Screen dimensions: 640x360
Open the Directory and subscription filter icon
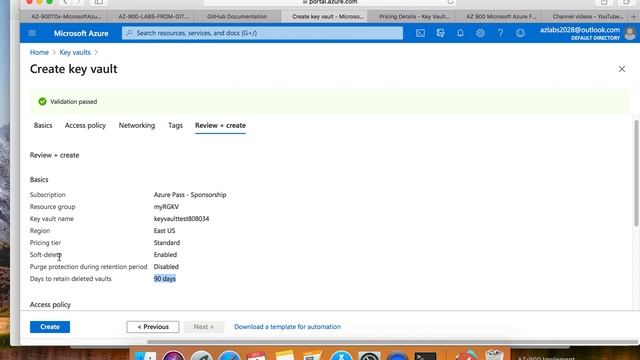(440, 33)
